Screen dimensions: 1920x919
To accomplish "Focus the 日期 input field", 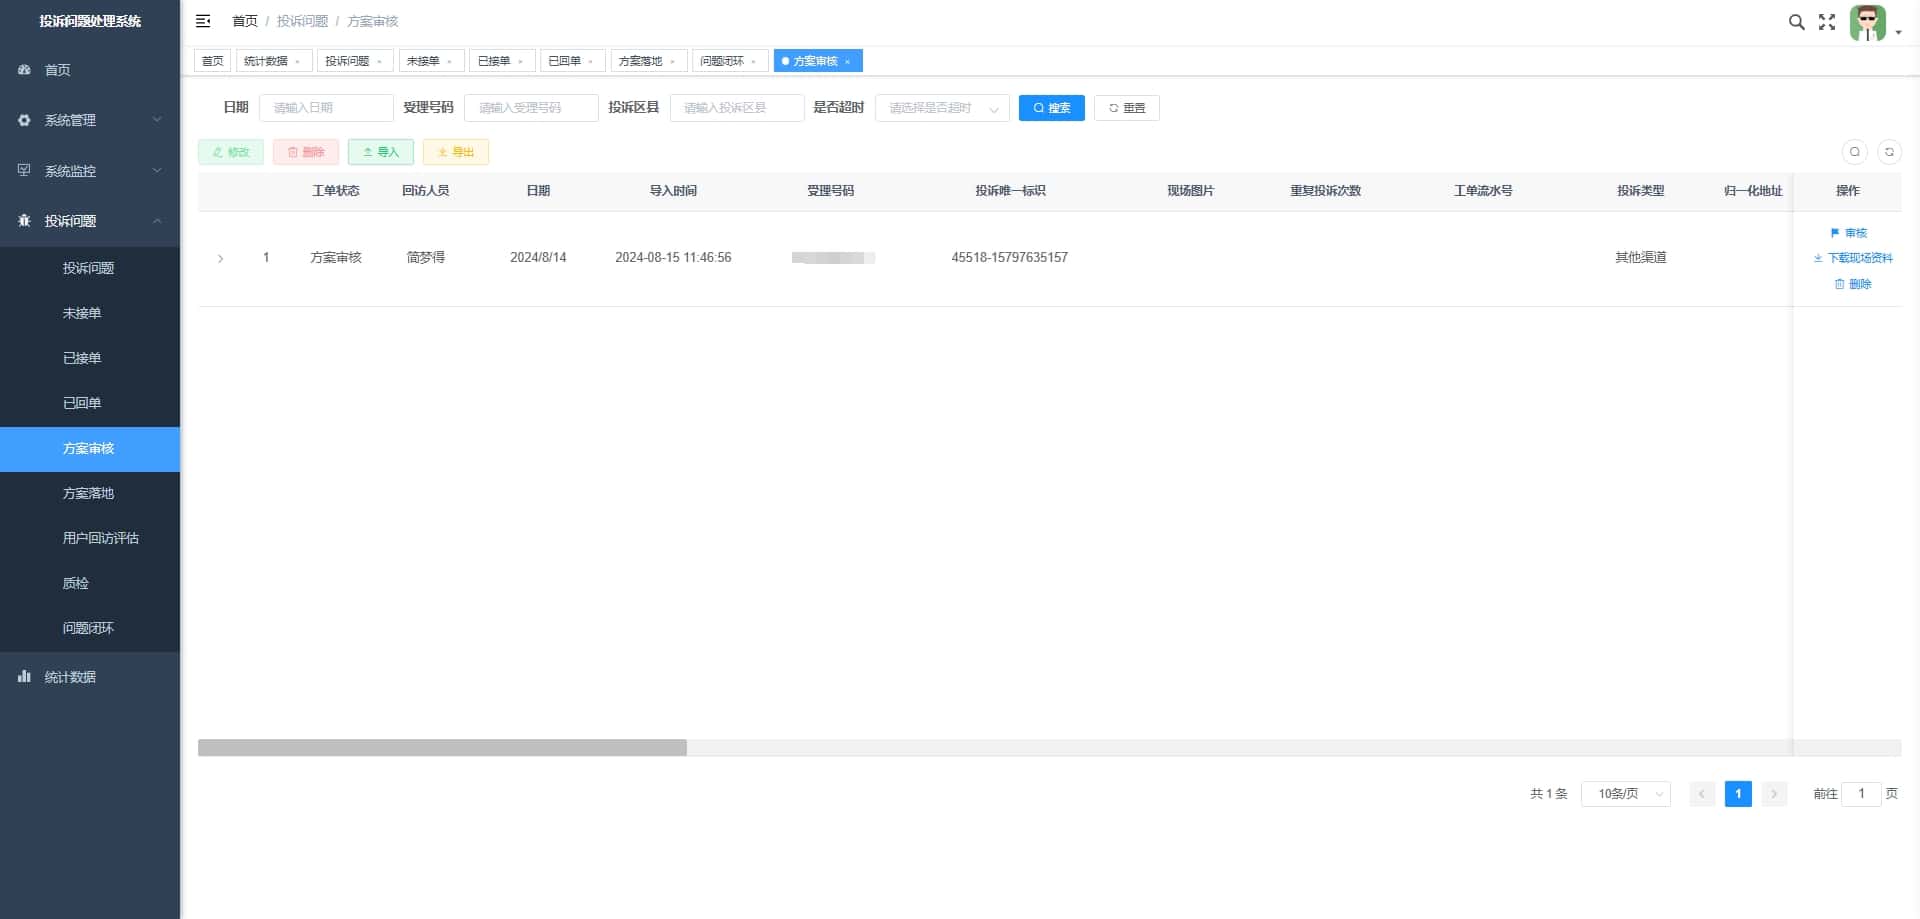I will coord(326,108).
